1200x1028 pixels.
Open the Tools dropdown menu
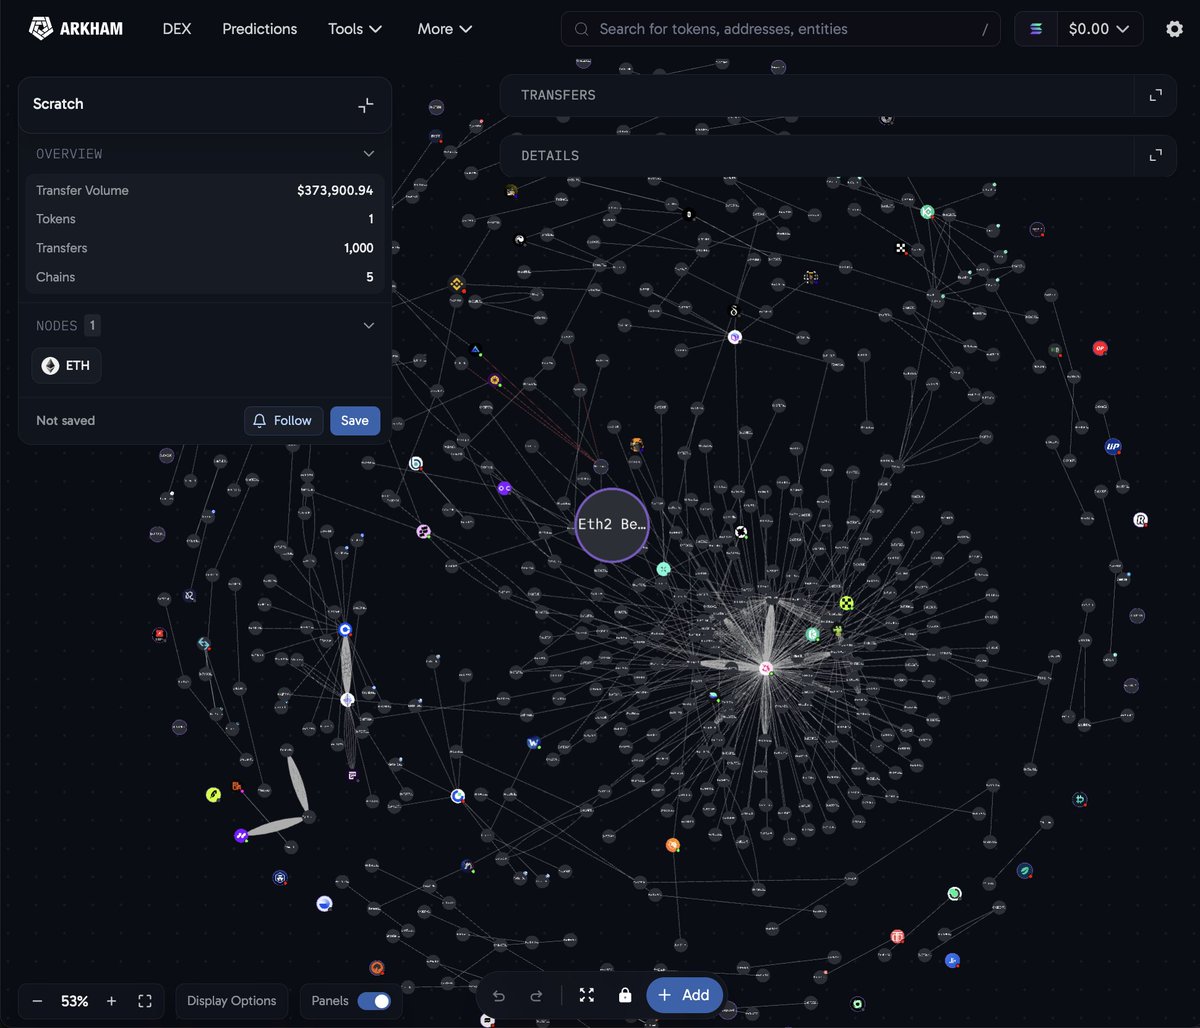[355, 29]
